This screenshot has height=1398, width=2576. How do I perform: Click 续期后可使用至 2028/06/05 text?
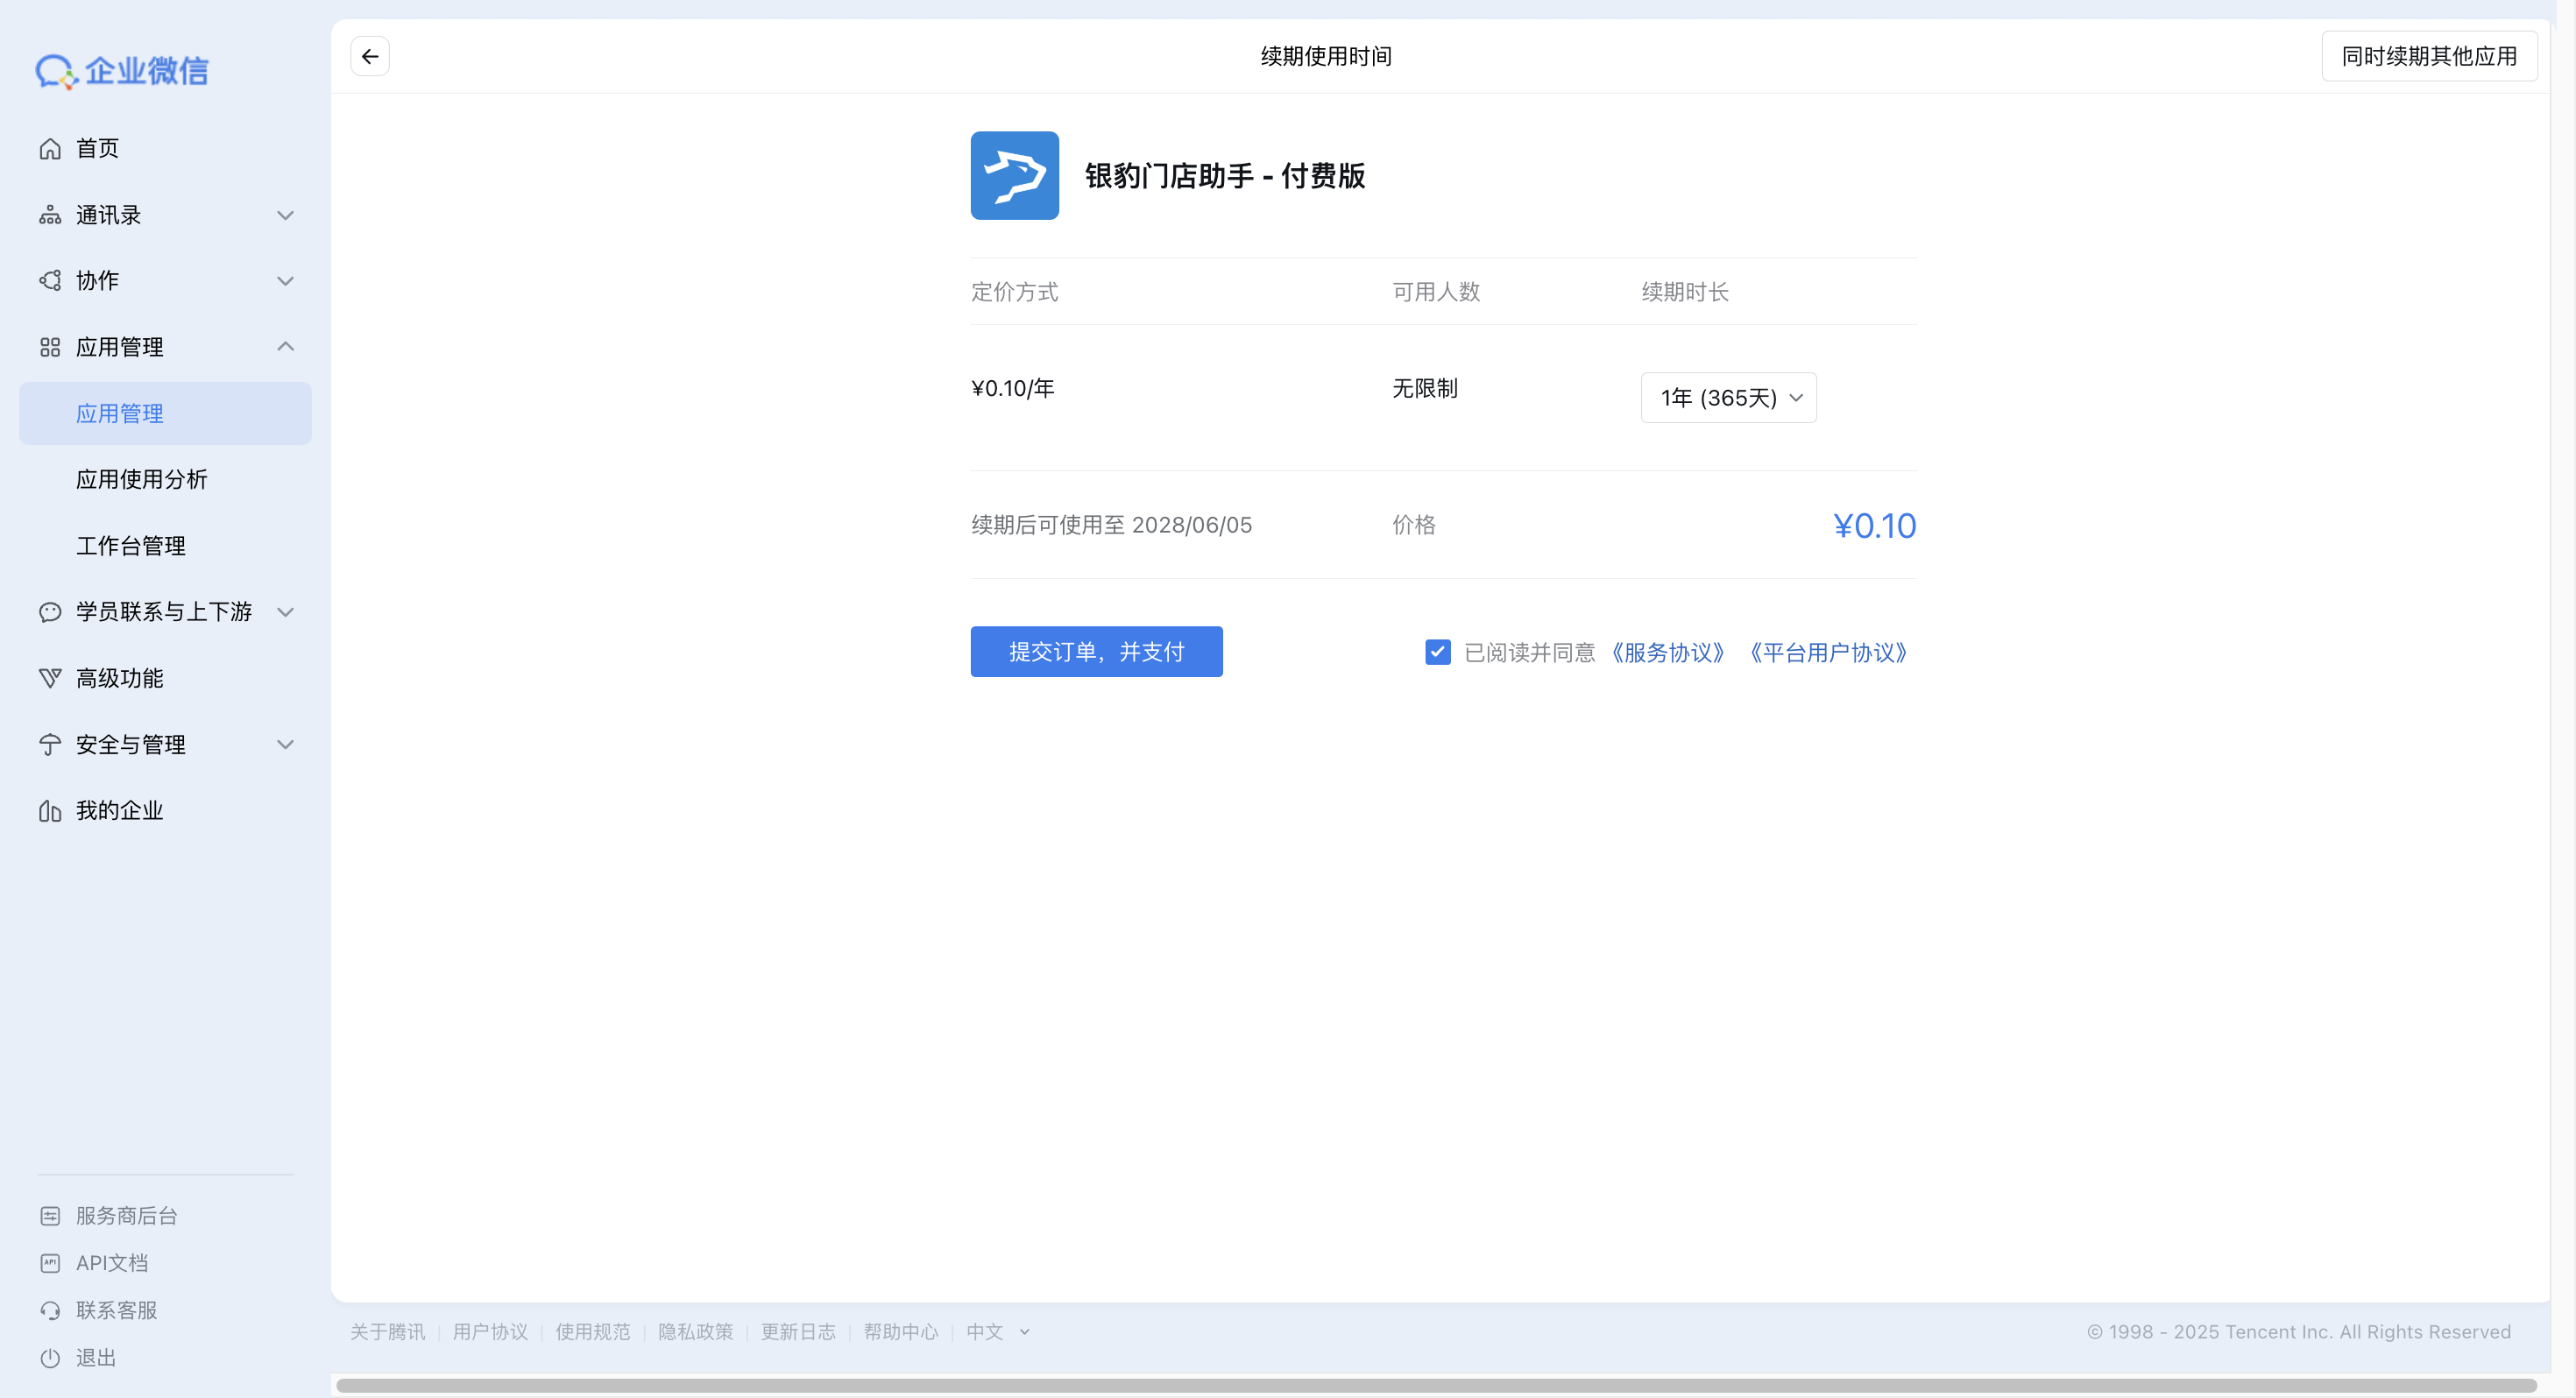[x=1111, y=525]
